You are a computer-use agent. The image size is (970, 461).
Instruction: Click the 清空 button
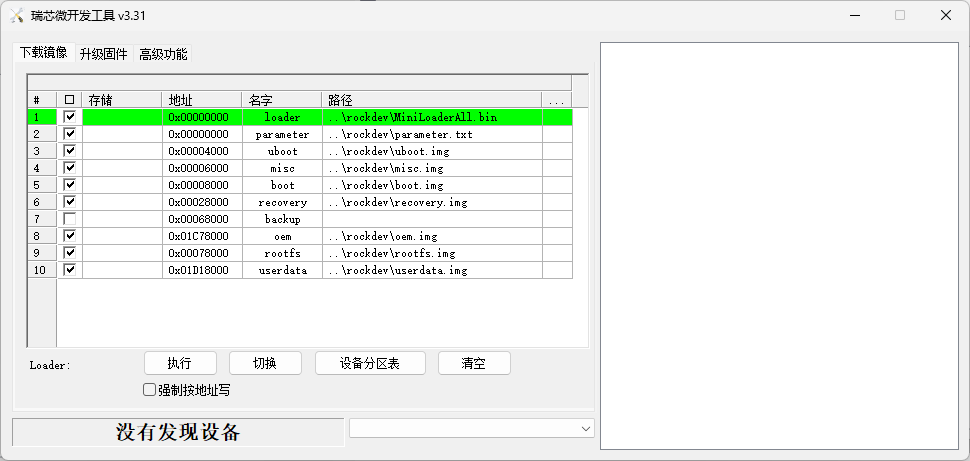coord(474,363)
